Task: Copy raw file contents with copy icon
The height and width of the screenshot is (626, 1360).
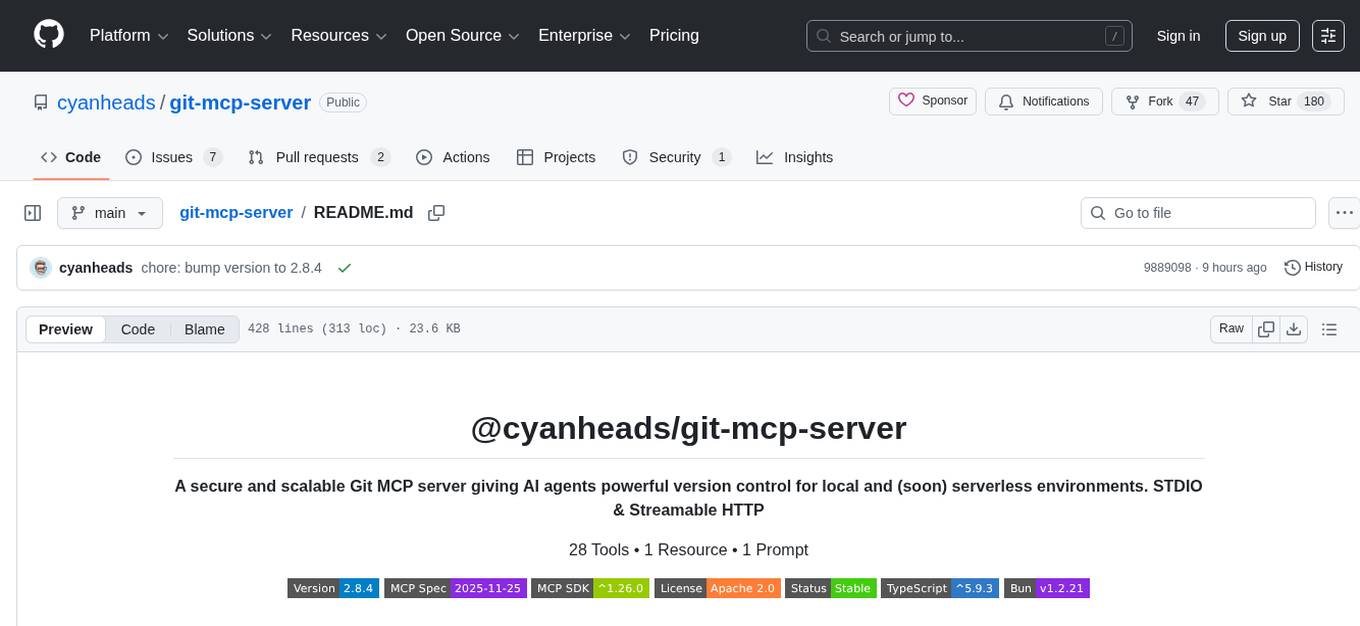Action: tap(1266, 328)
